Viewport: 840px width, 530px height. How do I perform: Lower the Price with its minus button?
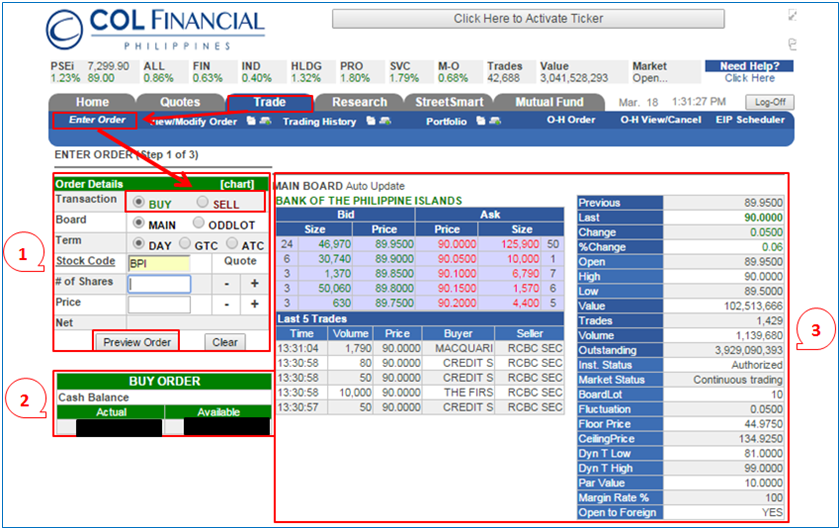click(227, 304)
